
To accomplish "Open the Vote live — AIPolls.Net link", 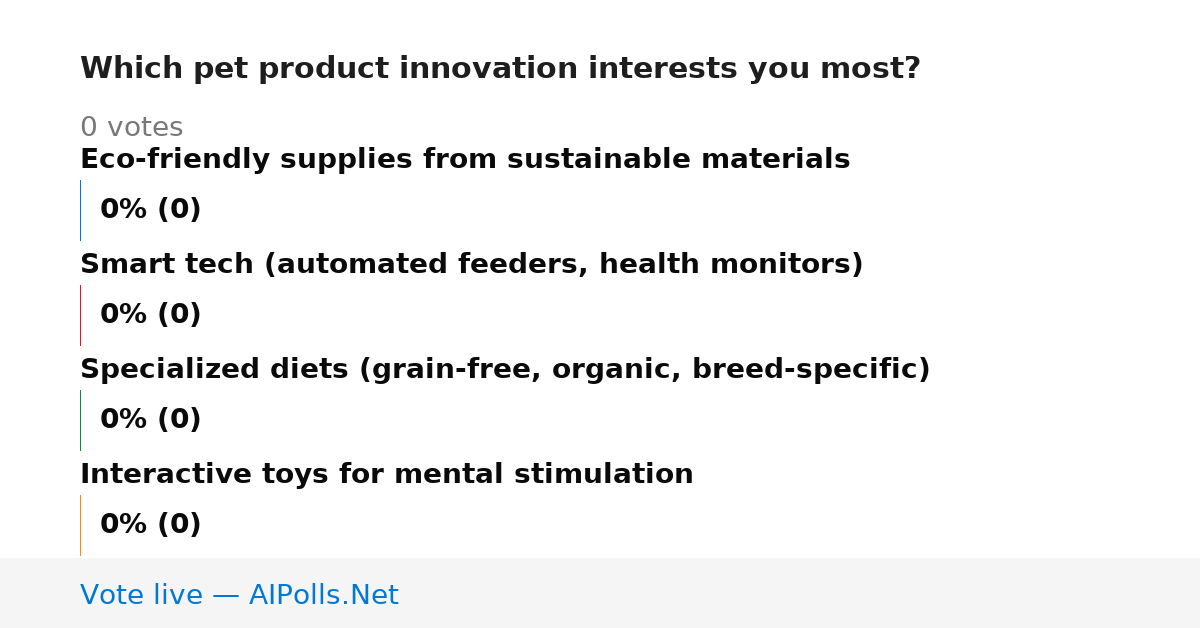I will [239, 595].
